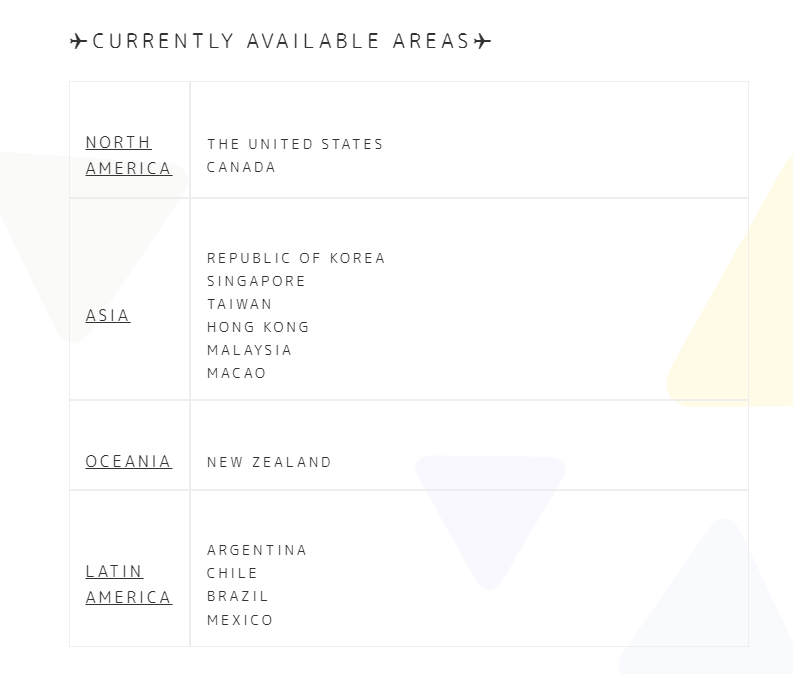Image resolution: width=793 pixels, height=674 pixels.
Task: Click Republic of Korea in the list
Action: 296,258
